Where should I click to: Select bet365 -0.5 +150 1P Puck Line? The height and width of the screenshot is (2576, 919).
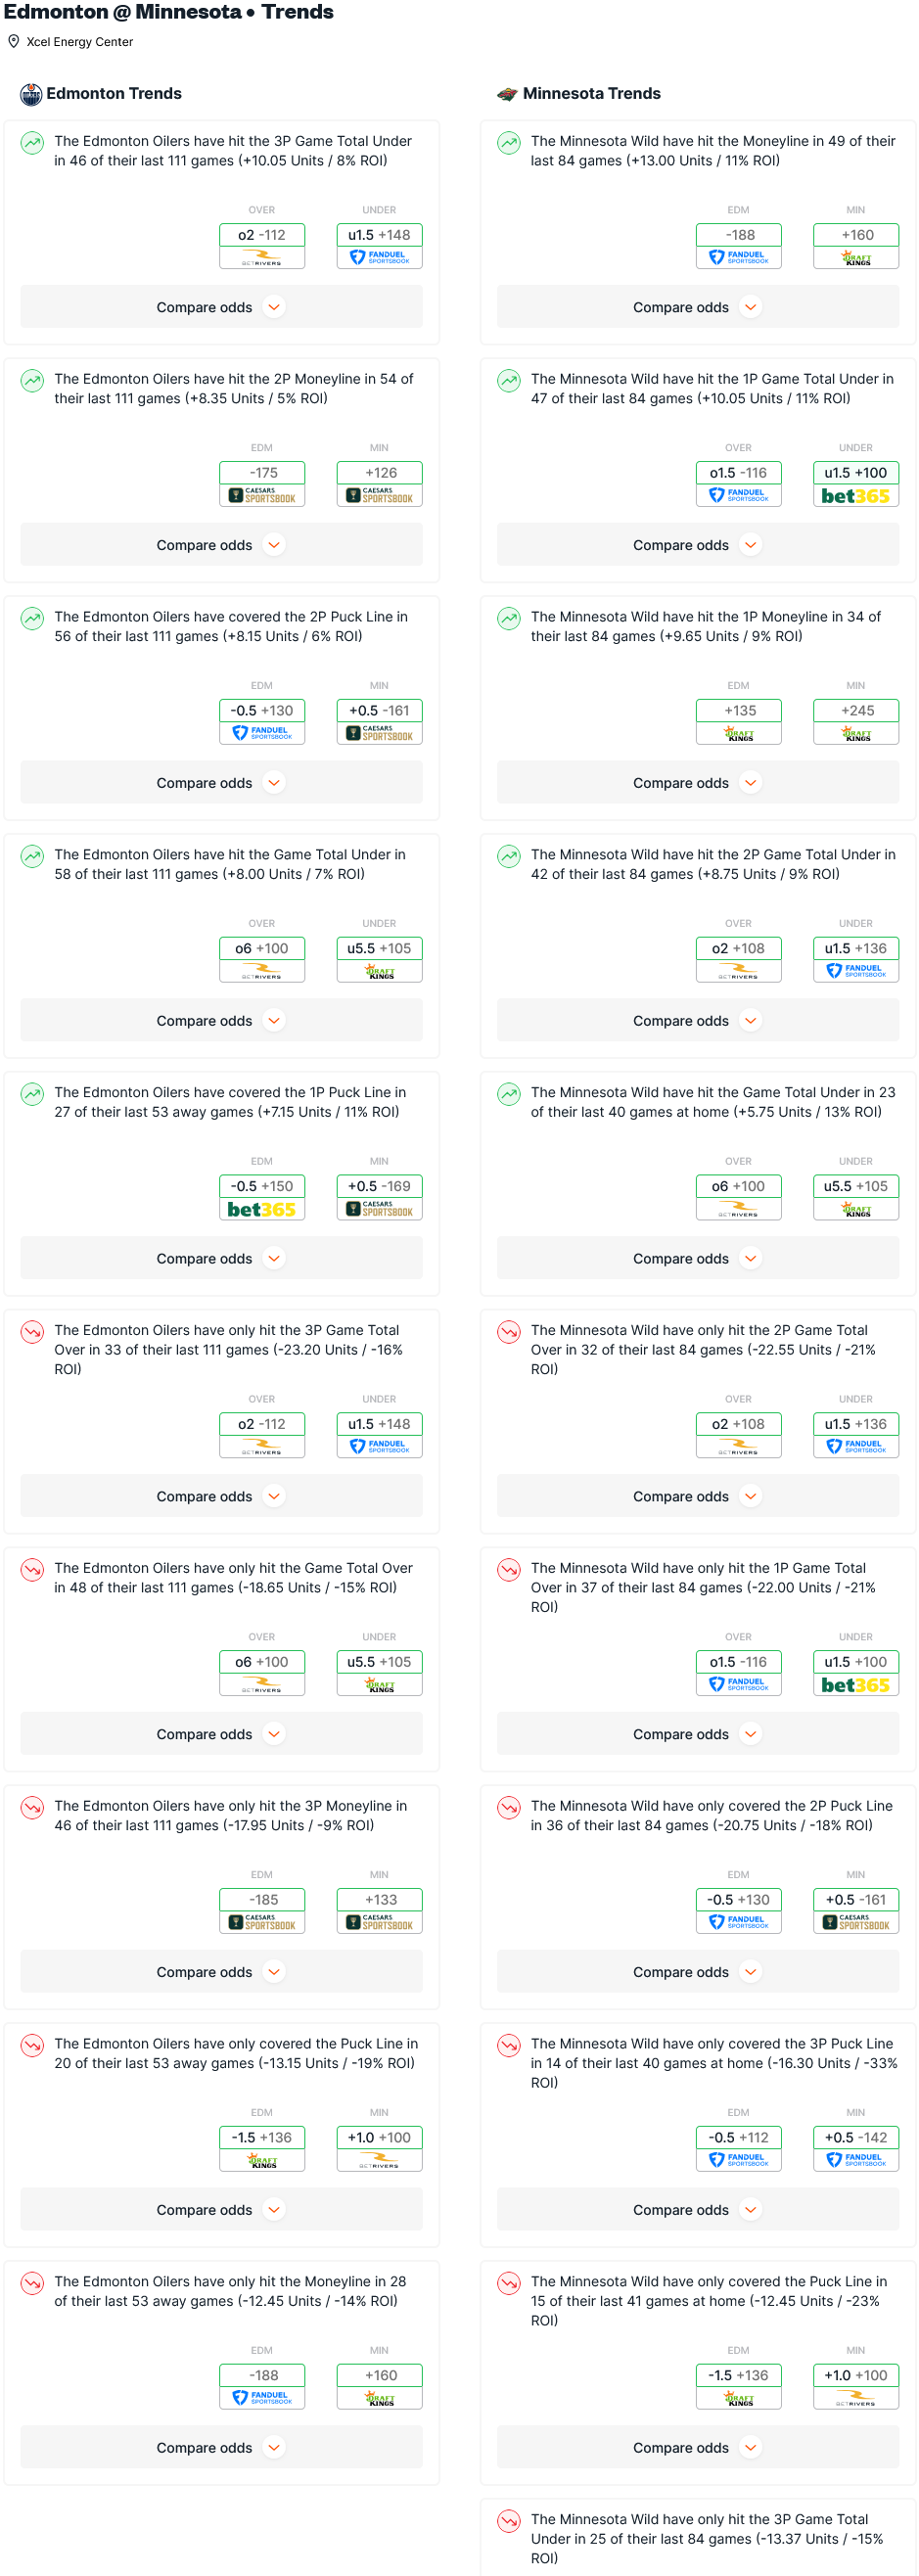262,1197
